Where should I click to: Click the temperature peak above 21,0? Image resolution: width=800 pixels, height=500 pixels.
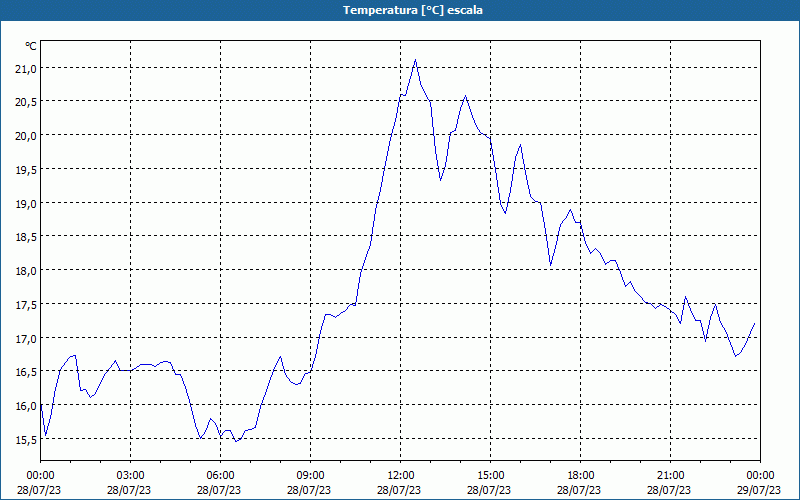click(x=415, y=60)
